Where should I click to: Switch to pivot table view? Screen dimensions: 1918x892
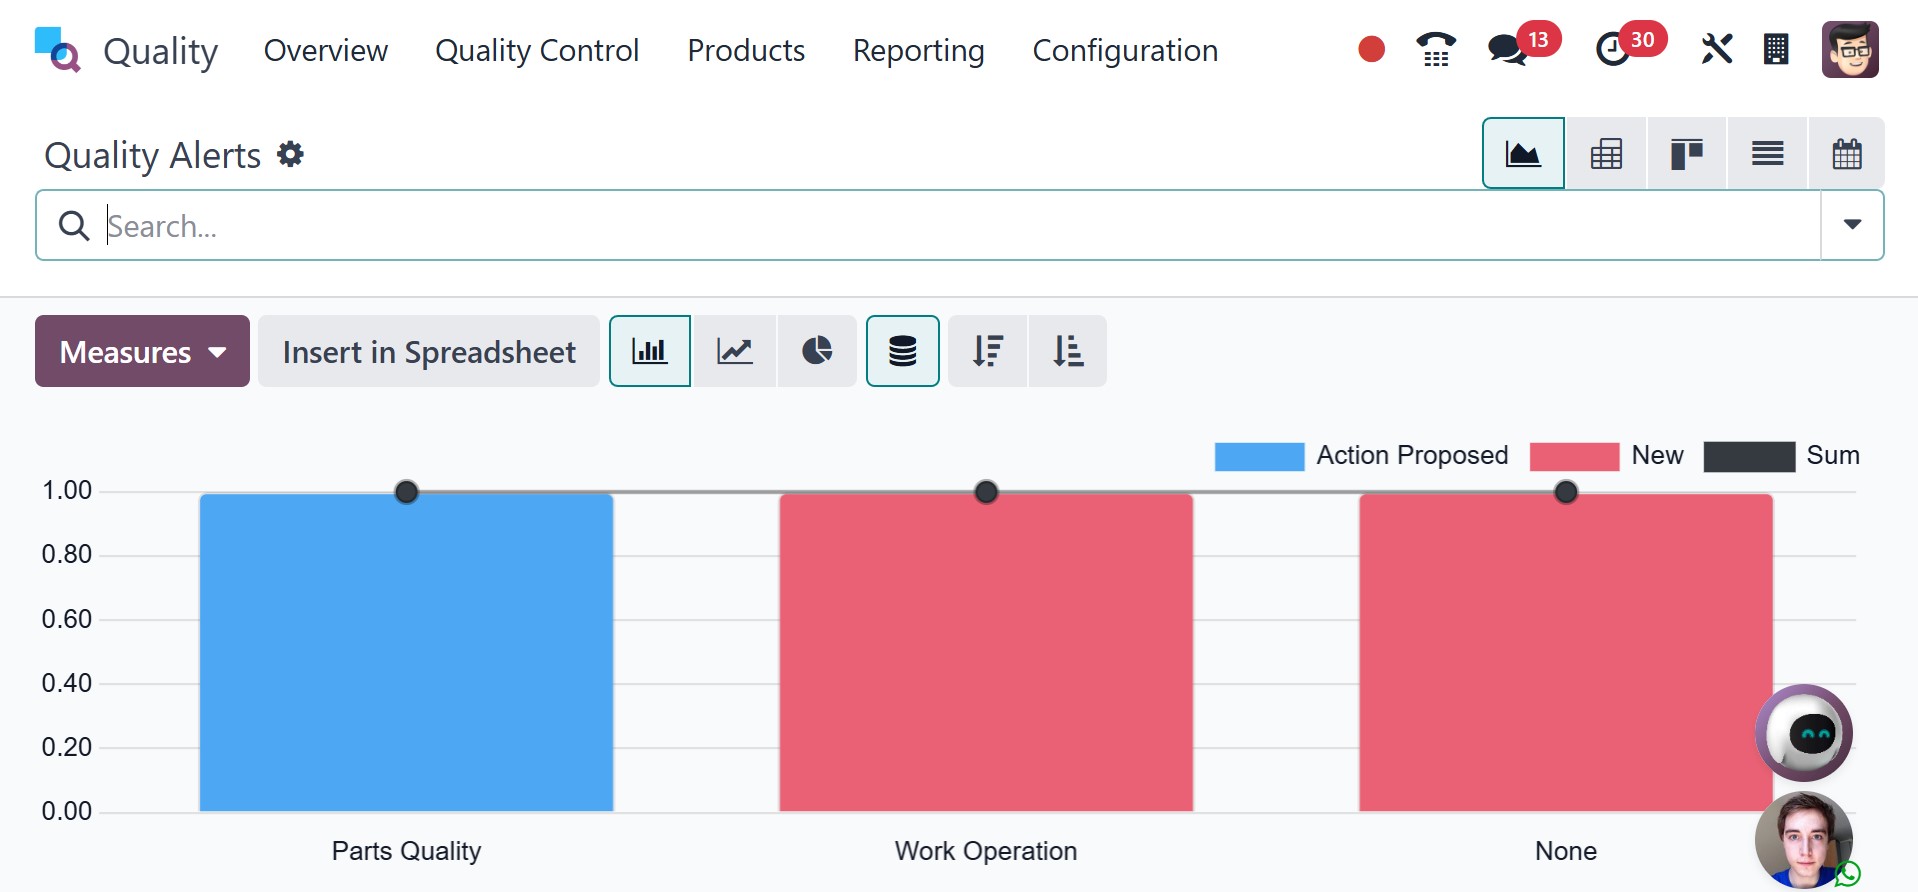point(1606,154)
